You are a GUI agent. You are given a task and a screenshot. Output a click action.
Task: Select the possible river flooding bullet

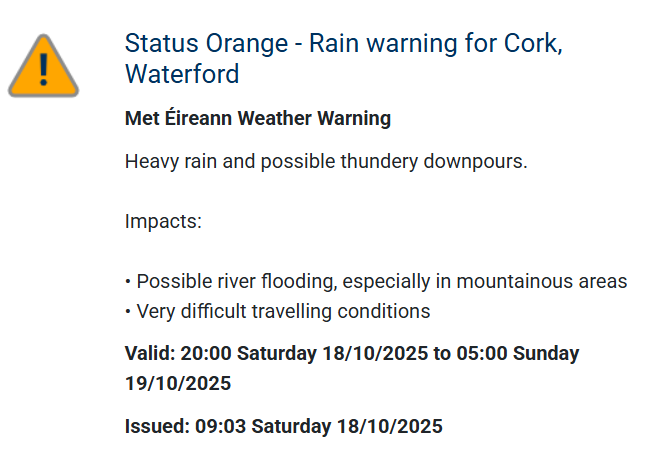pos(376,282)
